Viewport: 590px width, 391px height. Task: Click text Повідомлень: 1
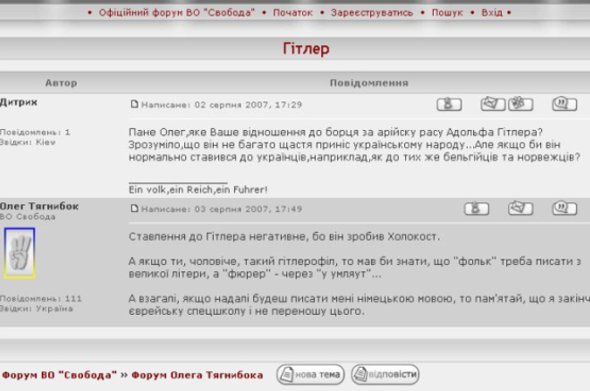(x=35, y=132)
